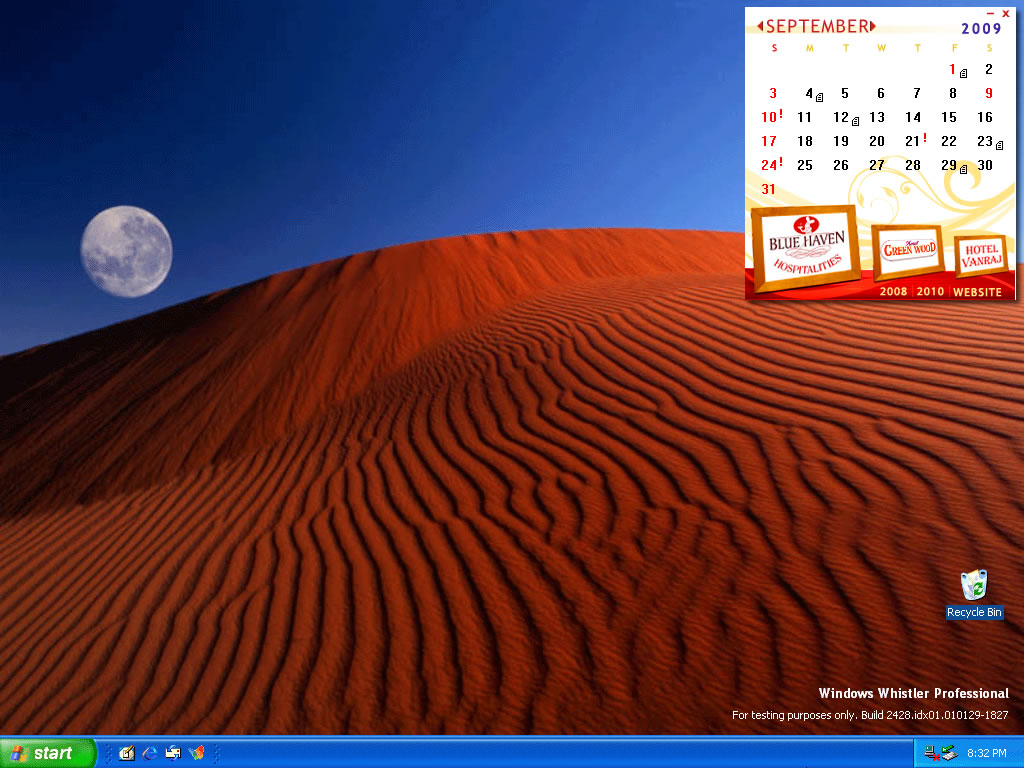Go to previous month using left arrow
The height and width of the screenshot is (768, 1024).
(760, 26)
